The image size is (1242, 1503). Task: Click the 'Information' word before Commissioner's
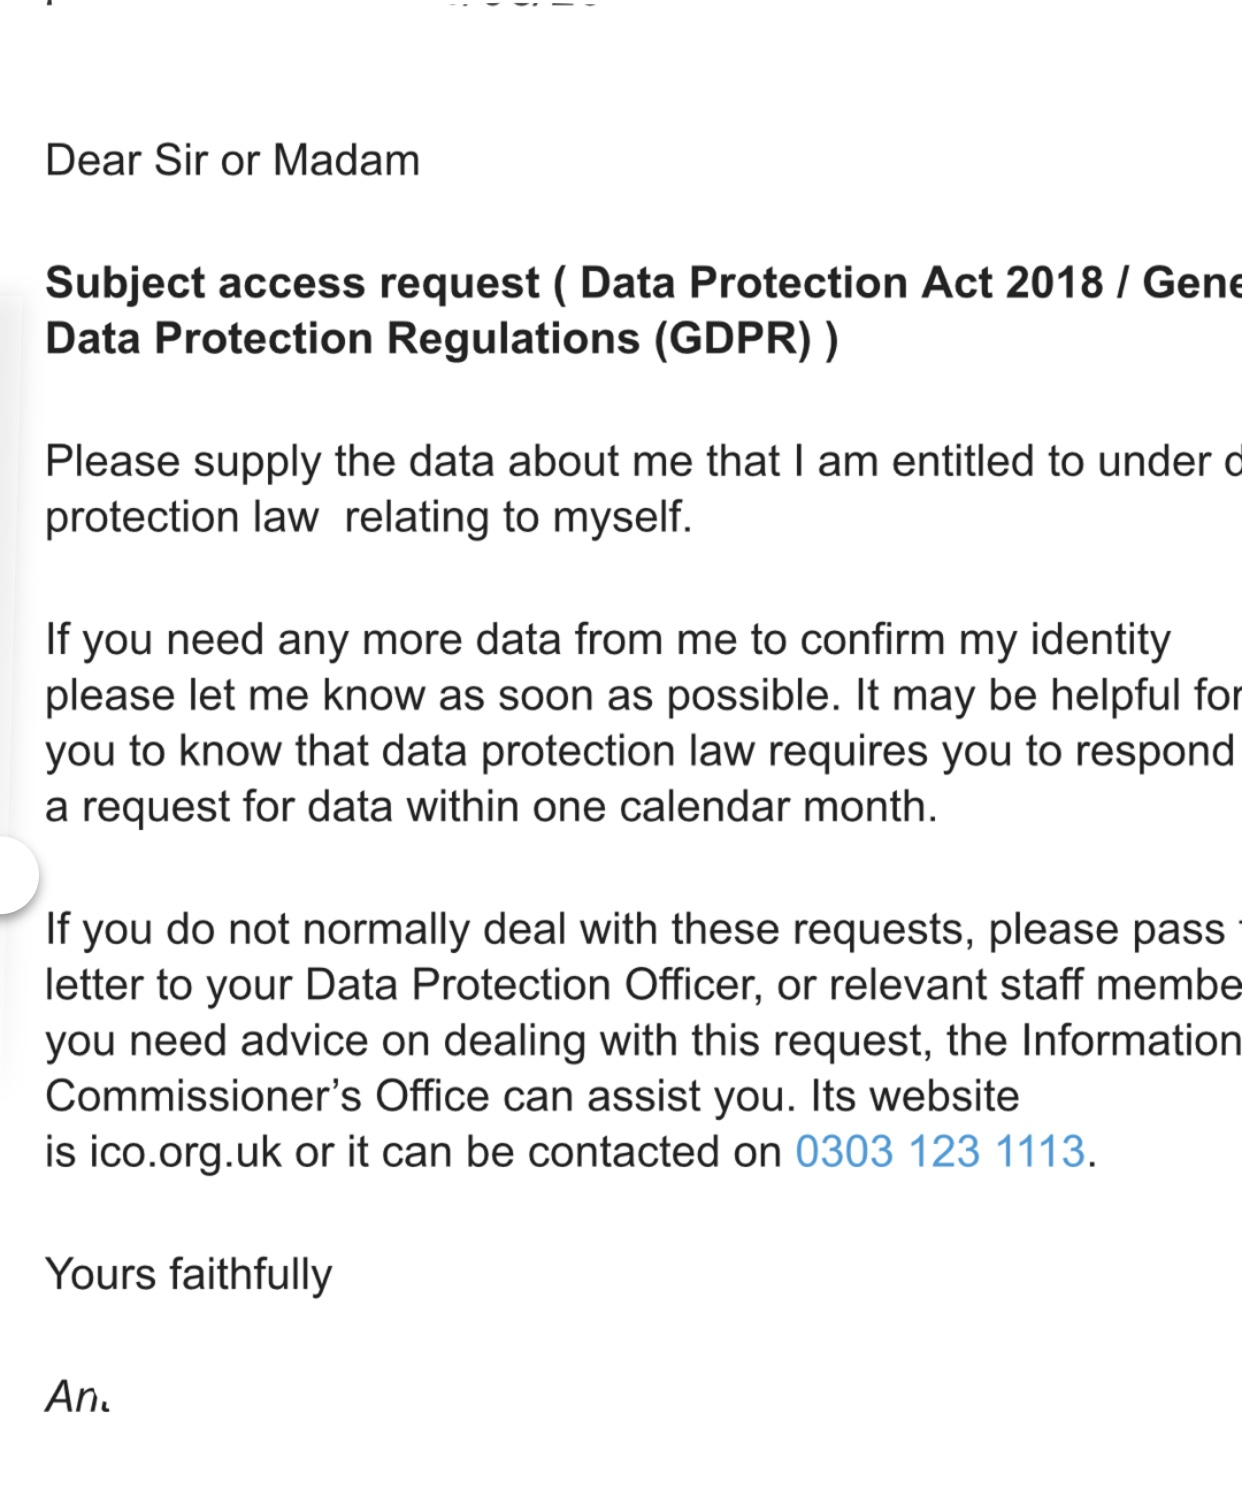[1130, 1041]
